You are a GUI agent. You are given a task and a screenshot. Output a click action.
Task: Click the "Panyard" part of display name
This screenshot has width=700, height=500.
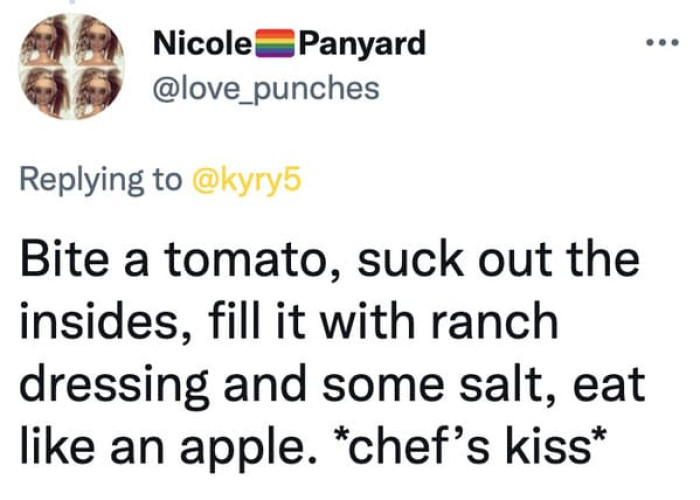362,44
